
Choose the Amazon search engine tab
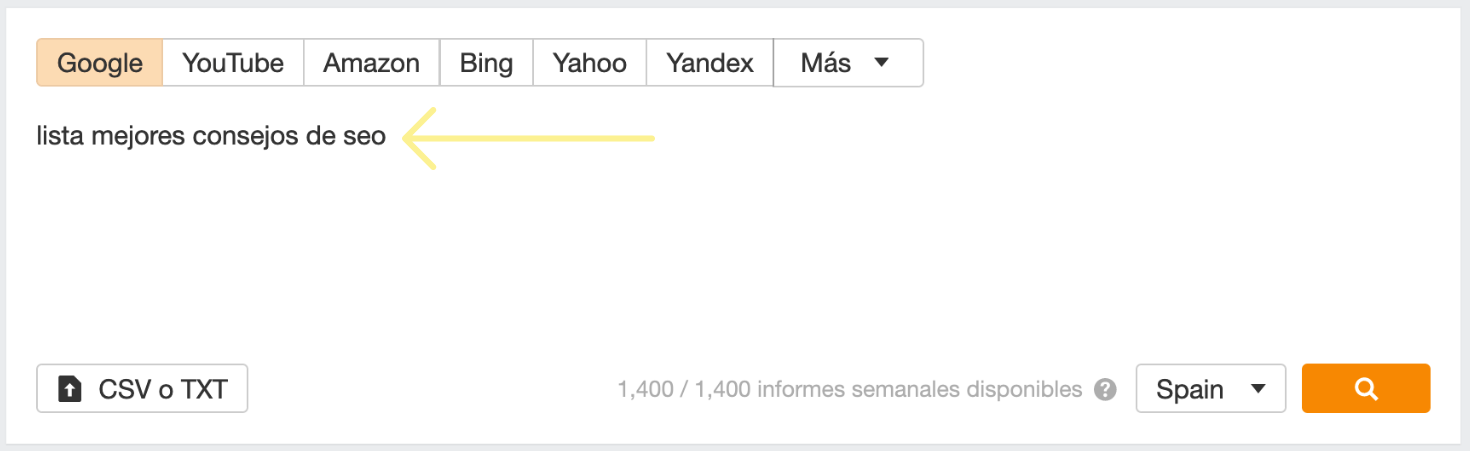tap(371, 63)
